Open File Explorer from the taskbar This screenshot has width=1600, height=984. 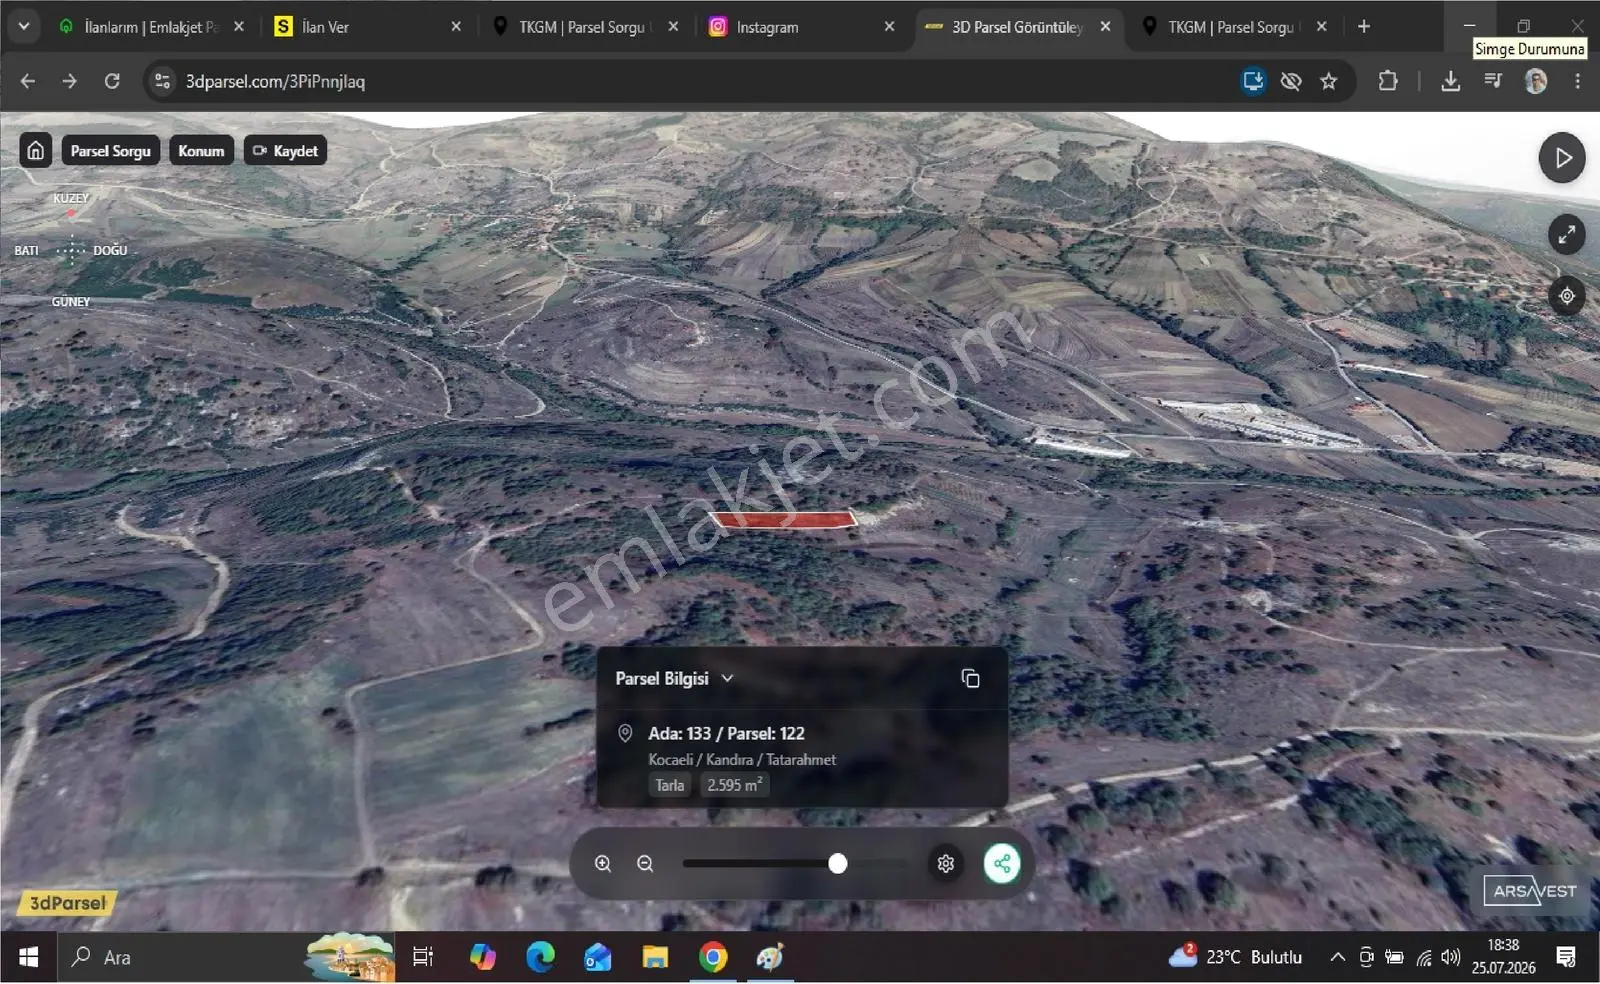[655, 958]
